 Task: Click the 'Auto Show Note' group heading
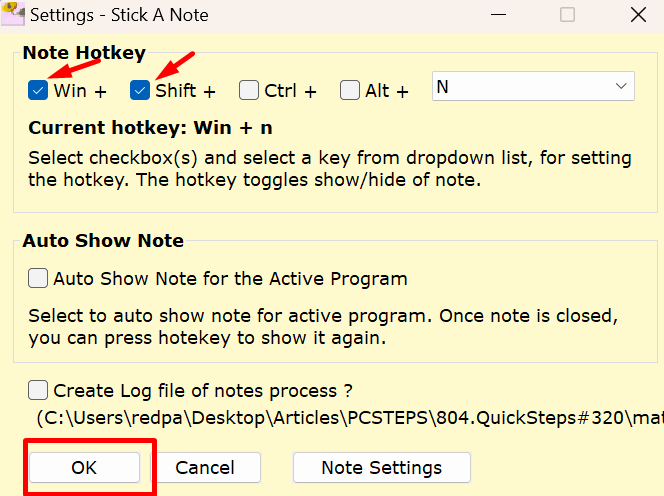pyautogui.click(x=103, y=241)
